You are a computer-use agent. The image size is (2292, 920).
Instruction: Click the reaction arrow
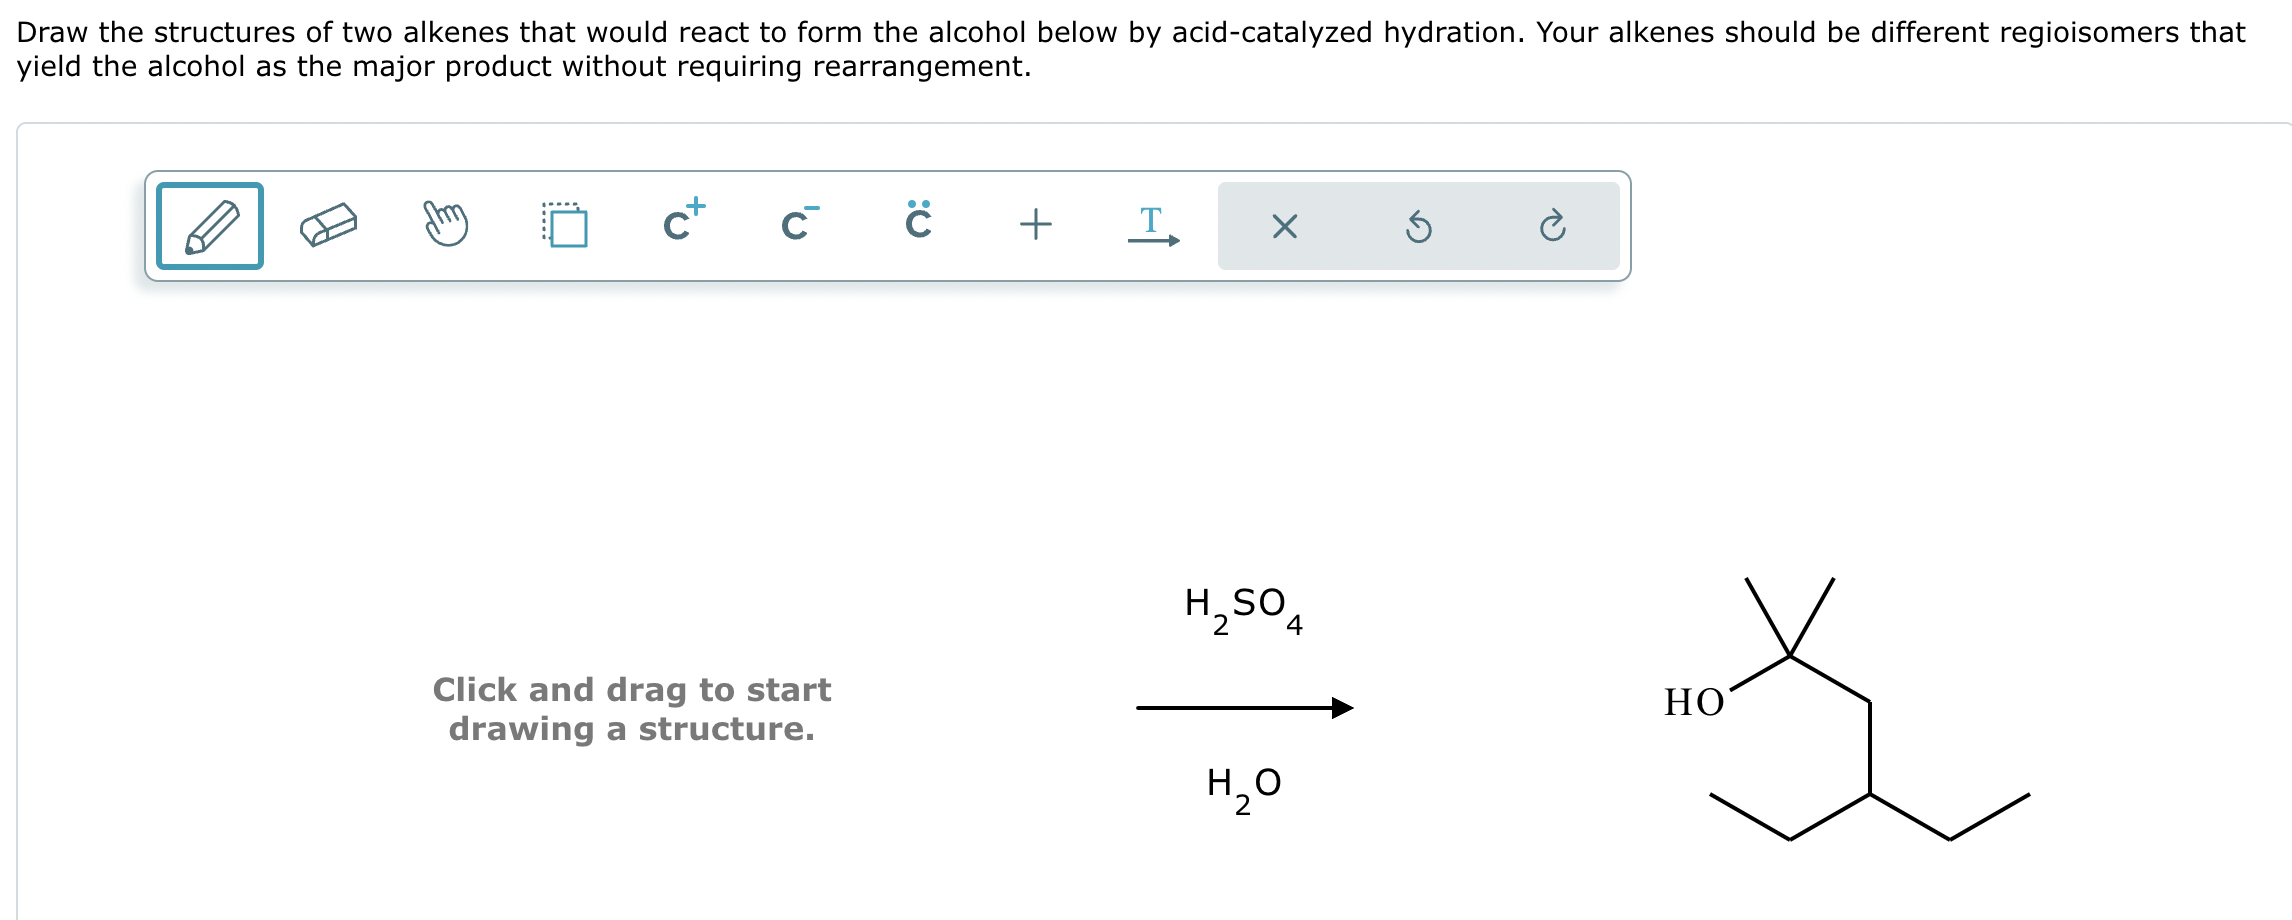pyautogui.click(x=1245, y=708)
